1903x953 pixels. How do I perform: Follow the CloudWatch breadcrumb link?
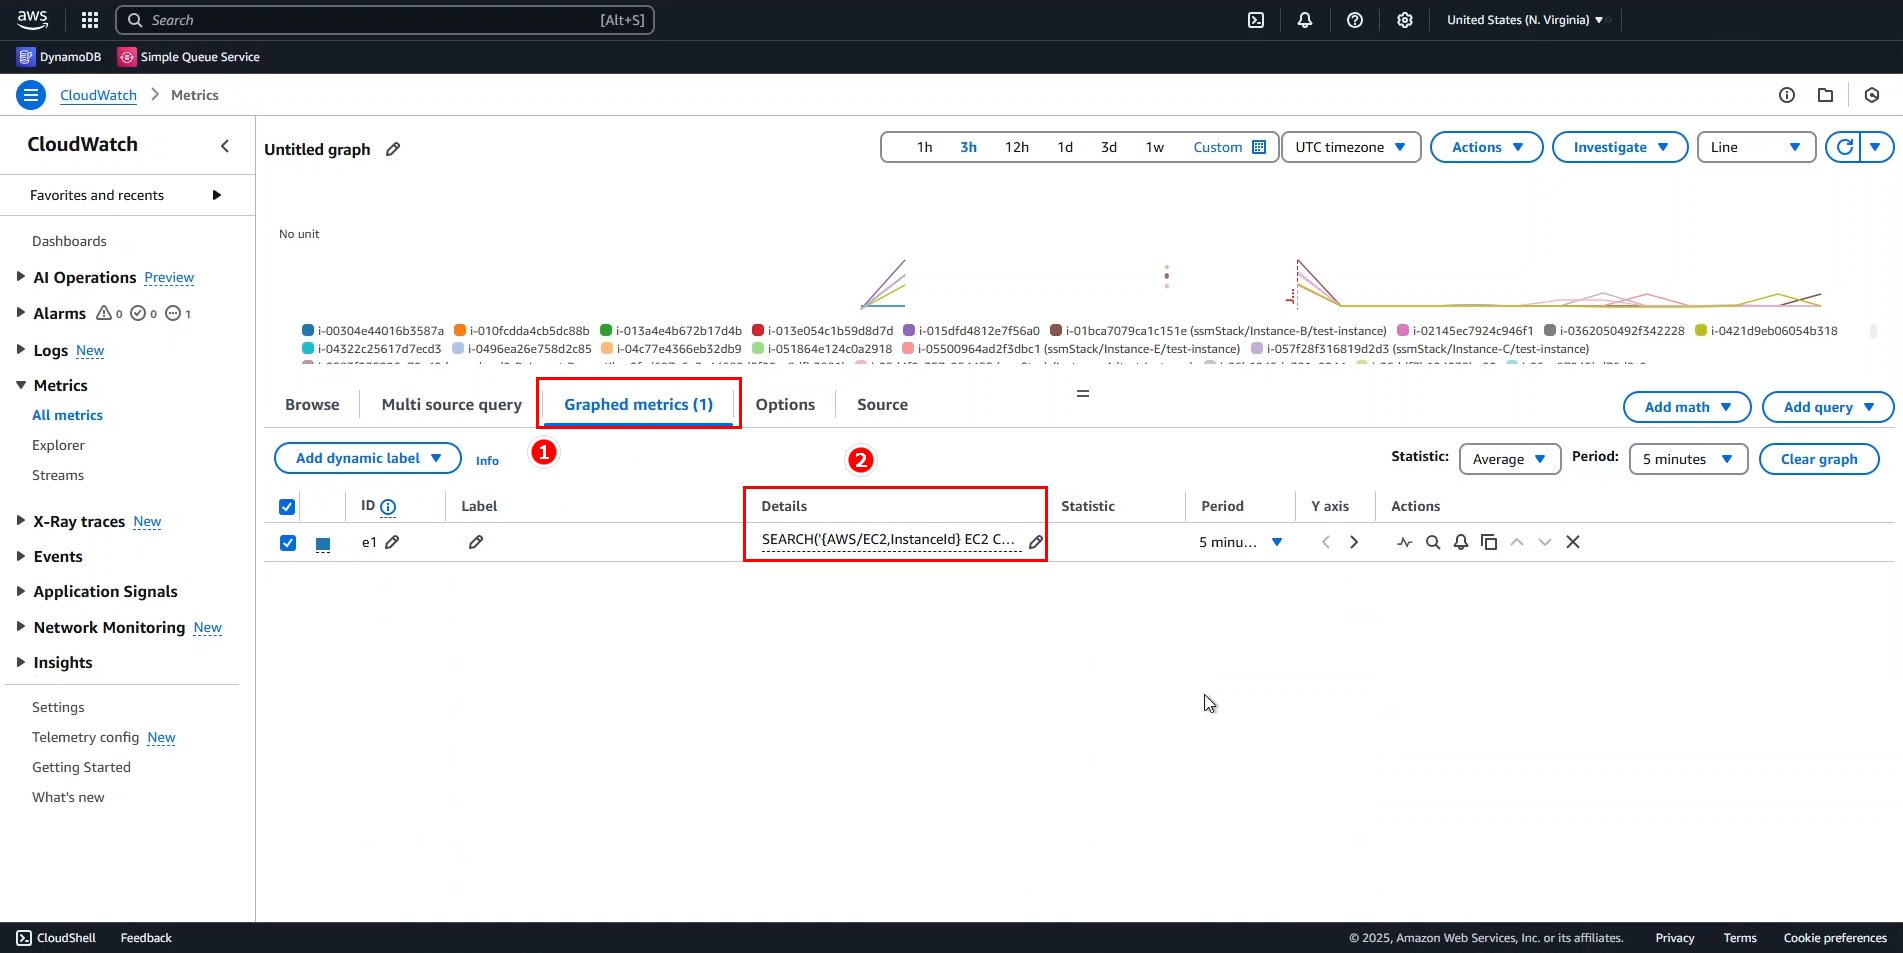98,95
